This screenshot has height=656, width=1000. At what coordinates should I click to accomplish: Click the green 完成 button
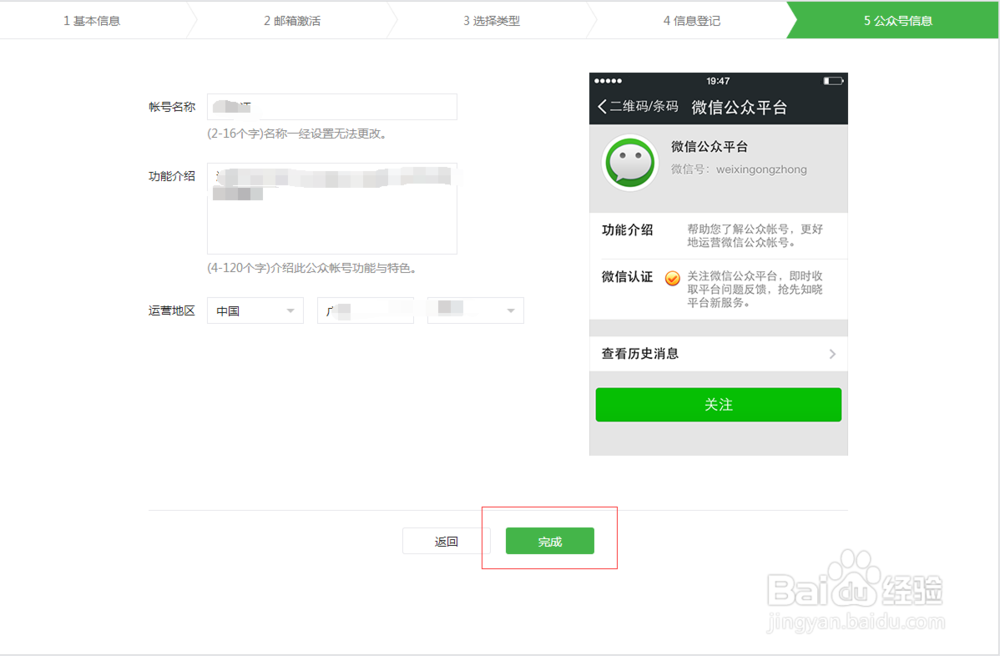pyautogui.click(x=550, y=541)
